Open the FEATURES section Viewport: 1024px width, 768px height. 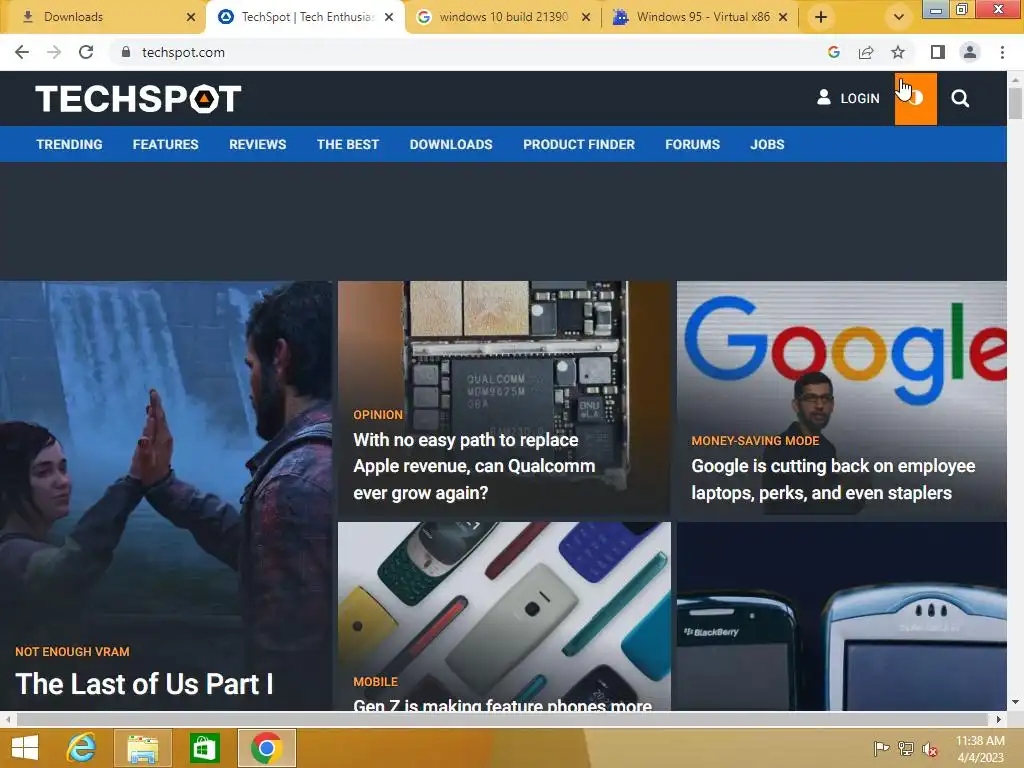tap(165, 144)
